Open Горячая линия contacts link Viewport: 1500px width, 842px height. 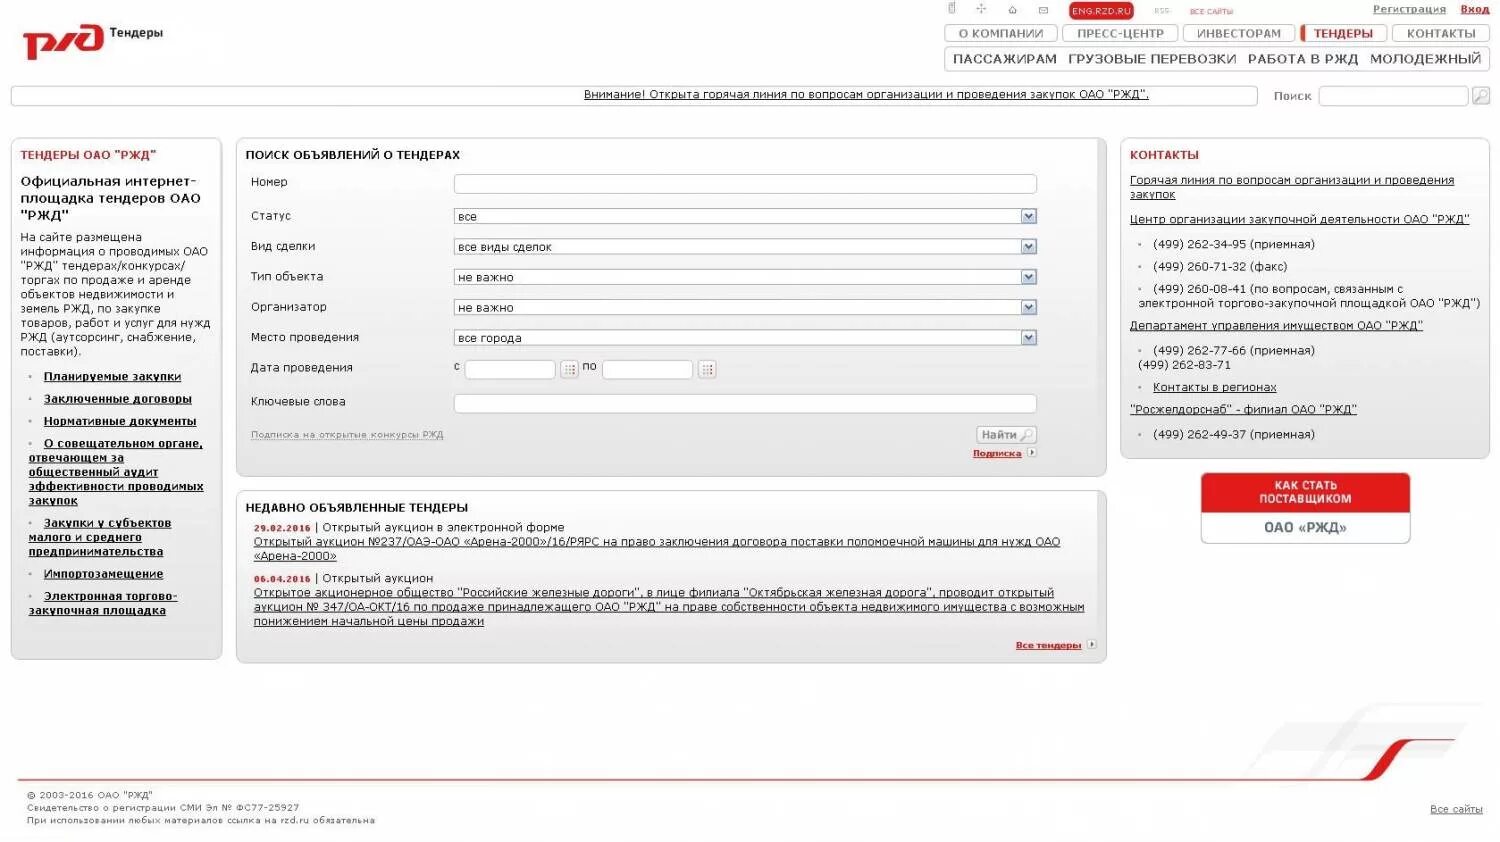tap(1292, 187)
